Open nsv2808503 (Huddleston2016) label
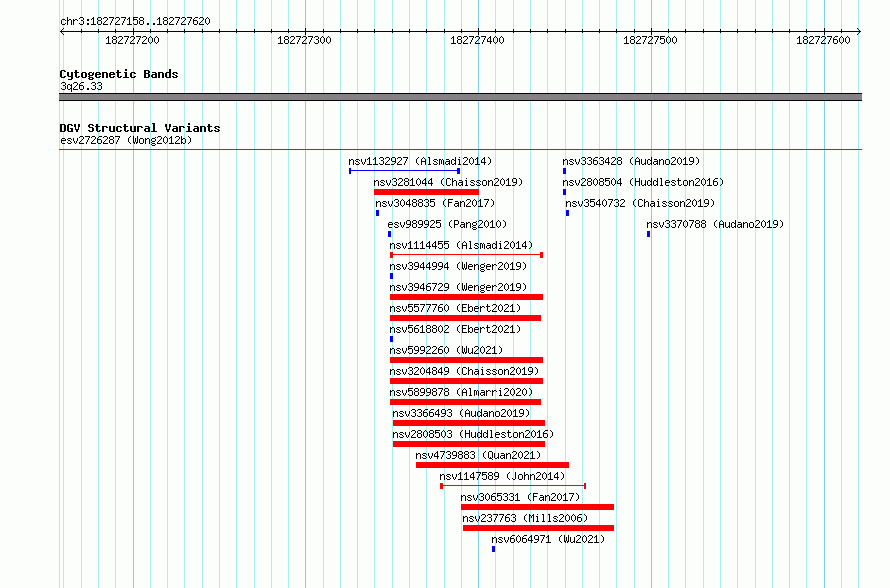The image size is (890, 588). click(x=473, y=434)
